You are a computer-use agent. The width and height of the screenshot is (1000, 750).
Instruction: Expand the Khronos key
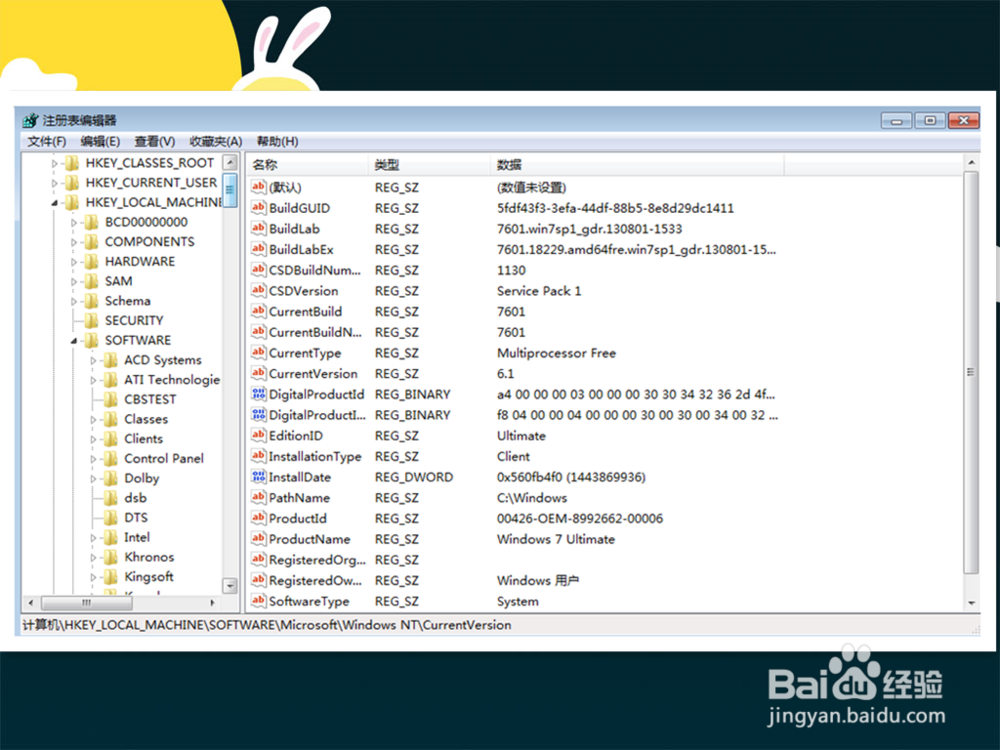tap(93, 557)
